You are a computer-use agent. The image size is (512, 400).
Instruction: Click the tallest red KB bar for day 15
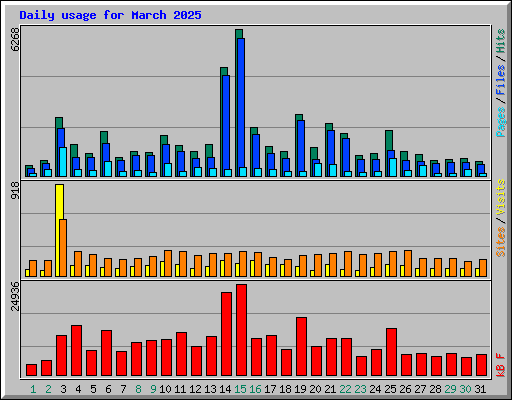click(x=241, y=330)
